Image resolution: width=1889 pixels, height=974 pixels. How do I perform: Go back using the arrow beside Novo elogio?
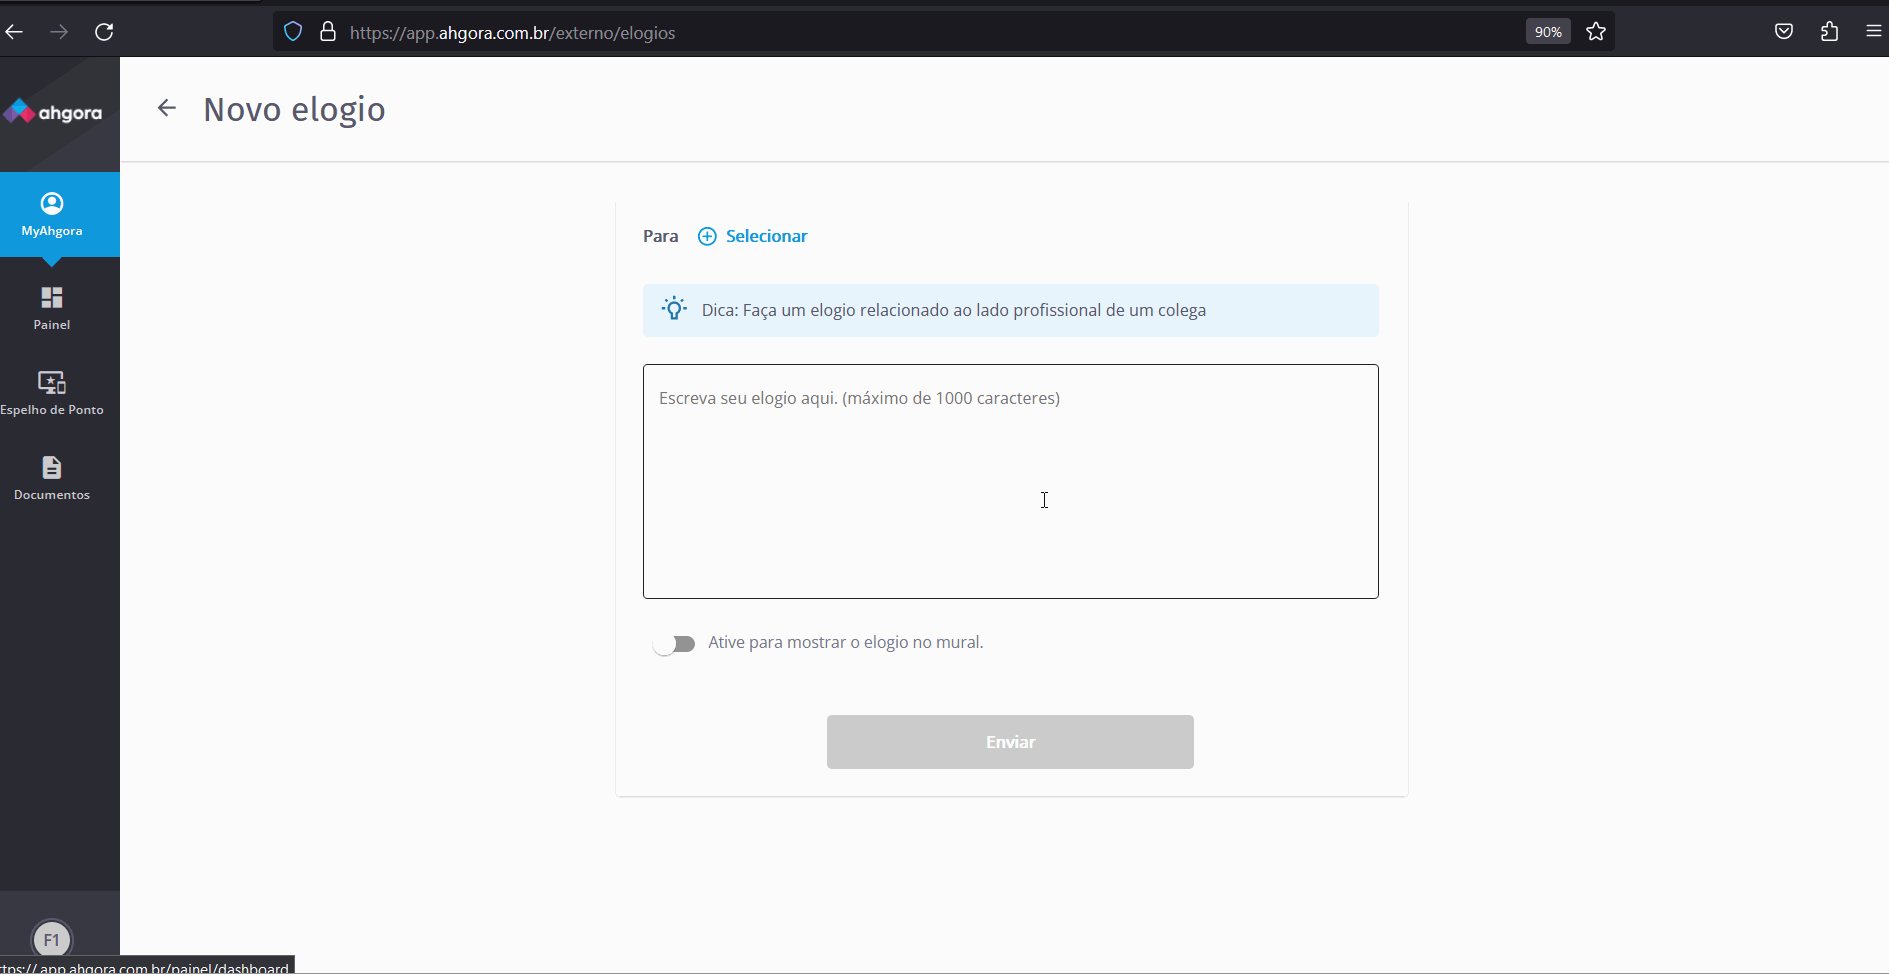(x=167, y=108)
